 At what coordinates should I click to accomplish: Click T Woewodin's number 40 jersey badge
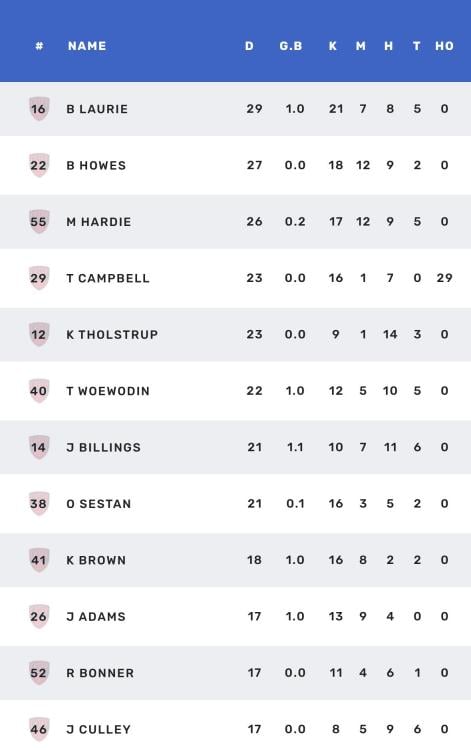(x=39, y=391)
